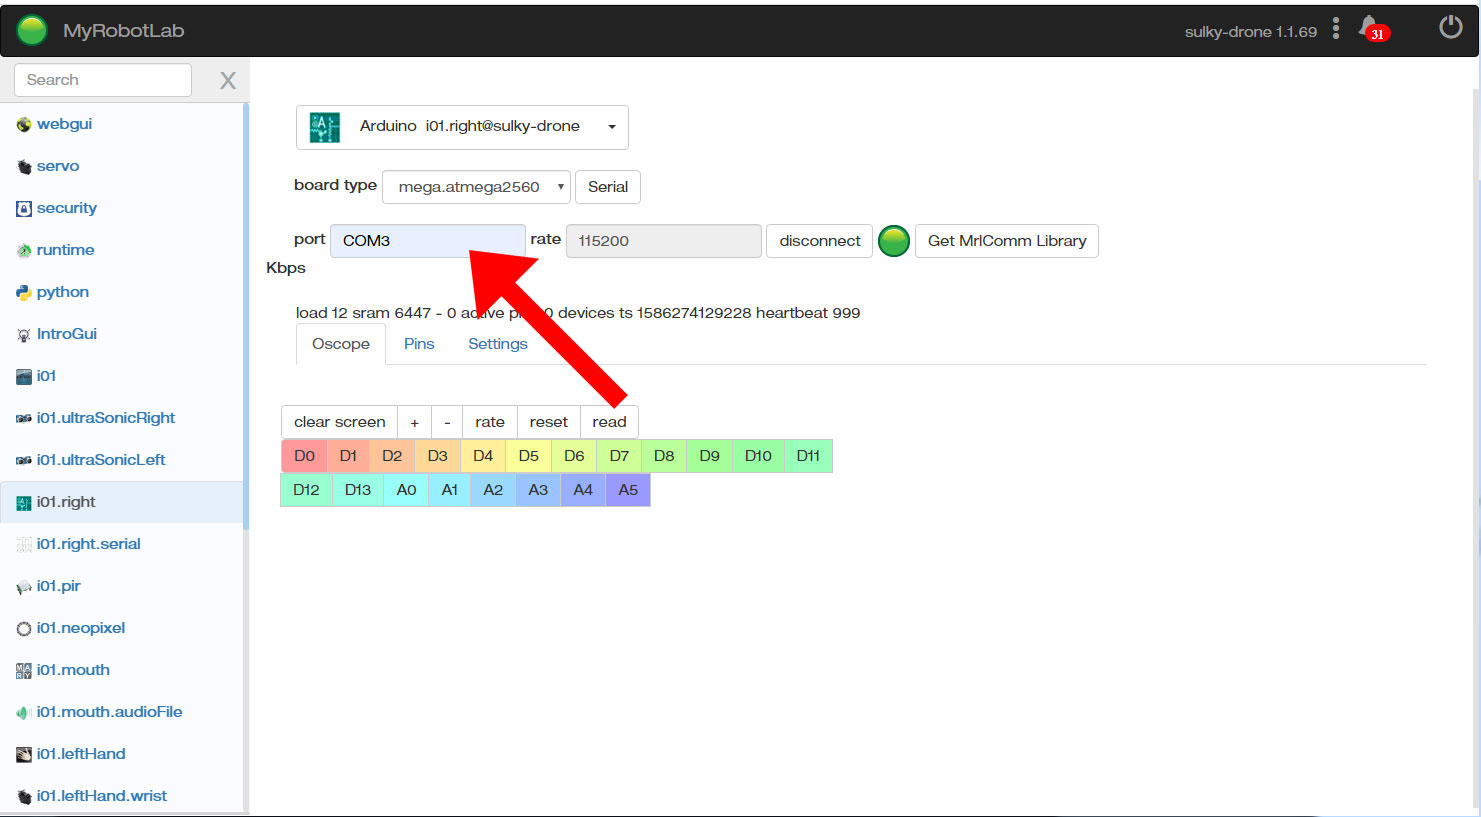Toggle the D2 pin trace
Screen dimensions: 1481x817
(392, 456)
